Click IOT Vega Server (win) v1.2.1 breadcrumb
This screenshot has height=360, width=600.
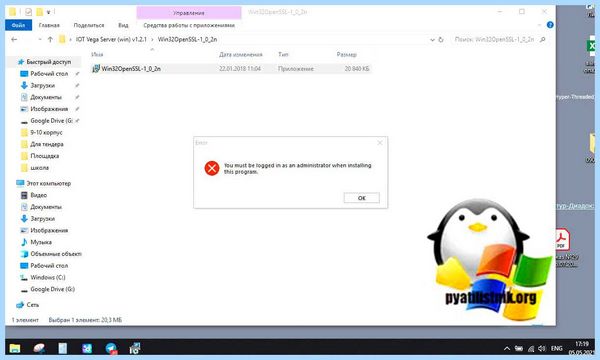(x=111, y=39)
